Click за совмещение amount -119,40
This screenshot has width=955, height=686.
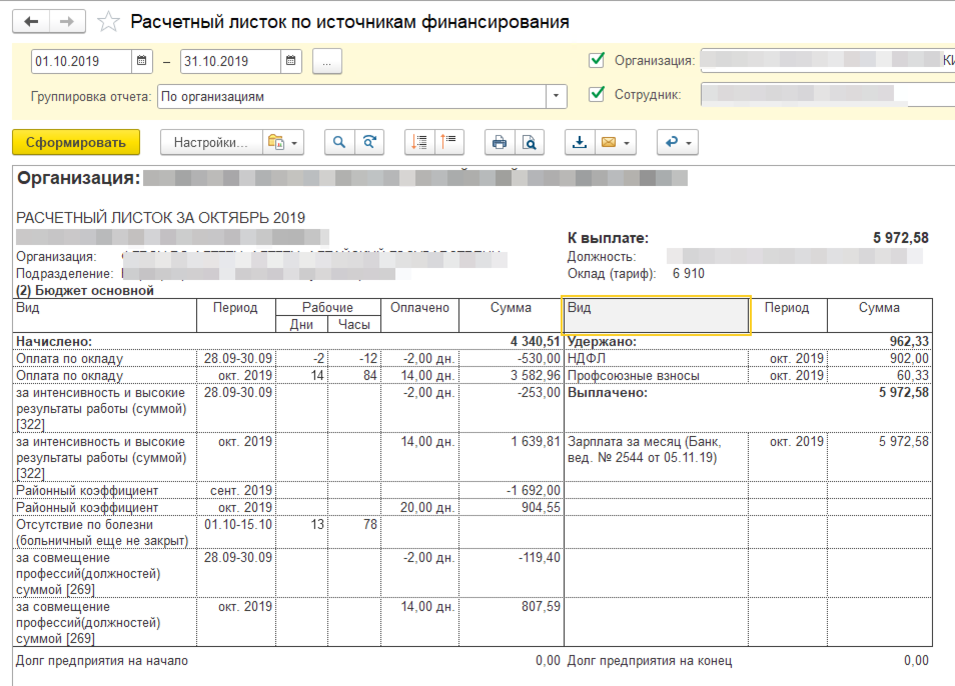pyautogui.click(x=538, y=557)
